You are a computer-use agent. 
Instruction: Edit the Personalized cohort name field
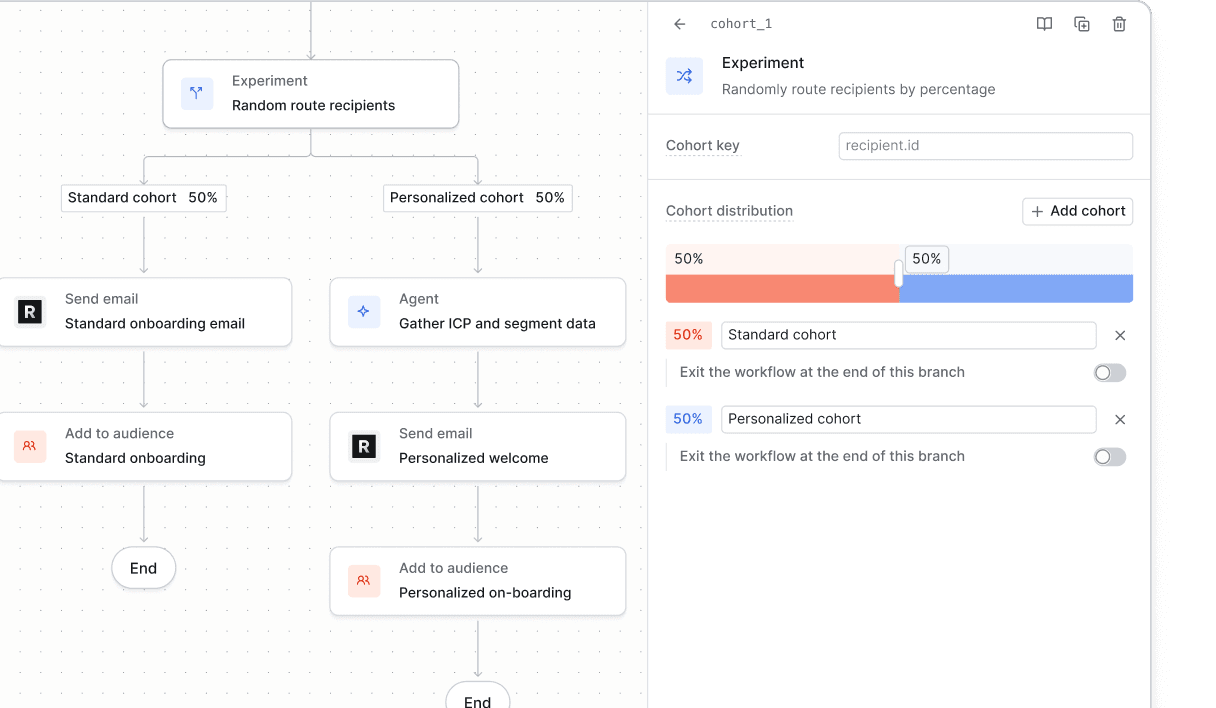tap(908, 419)
